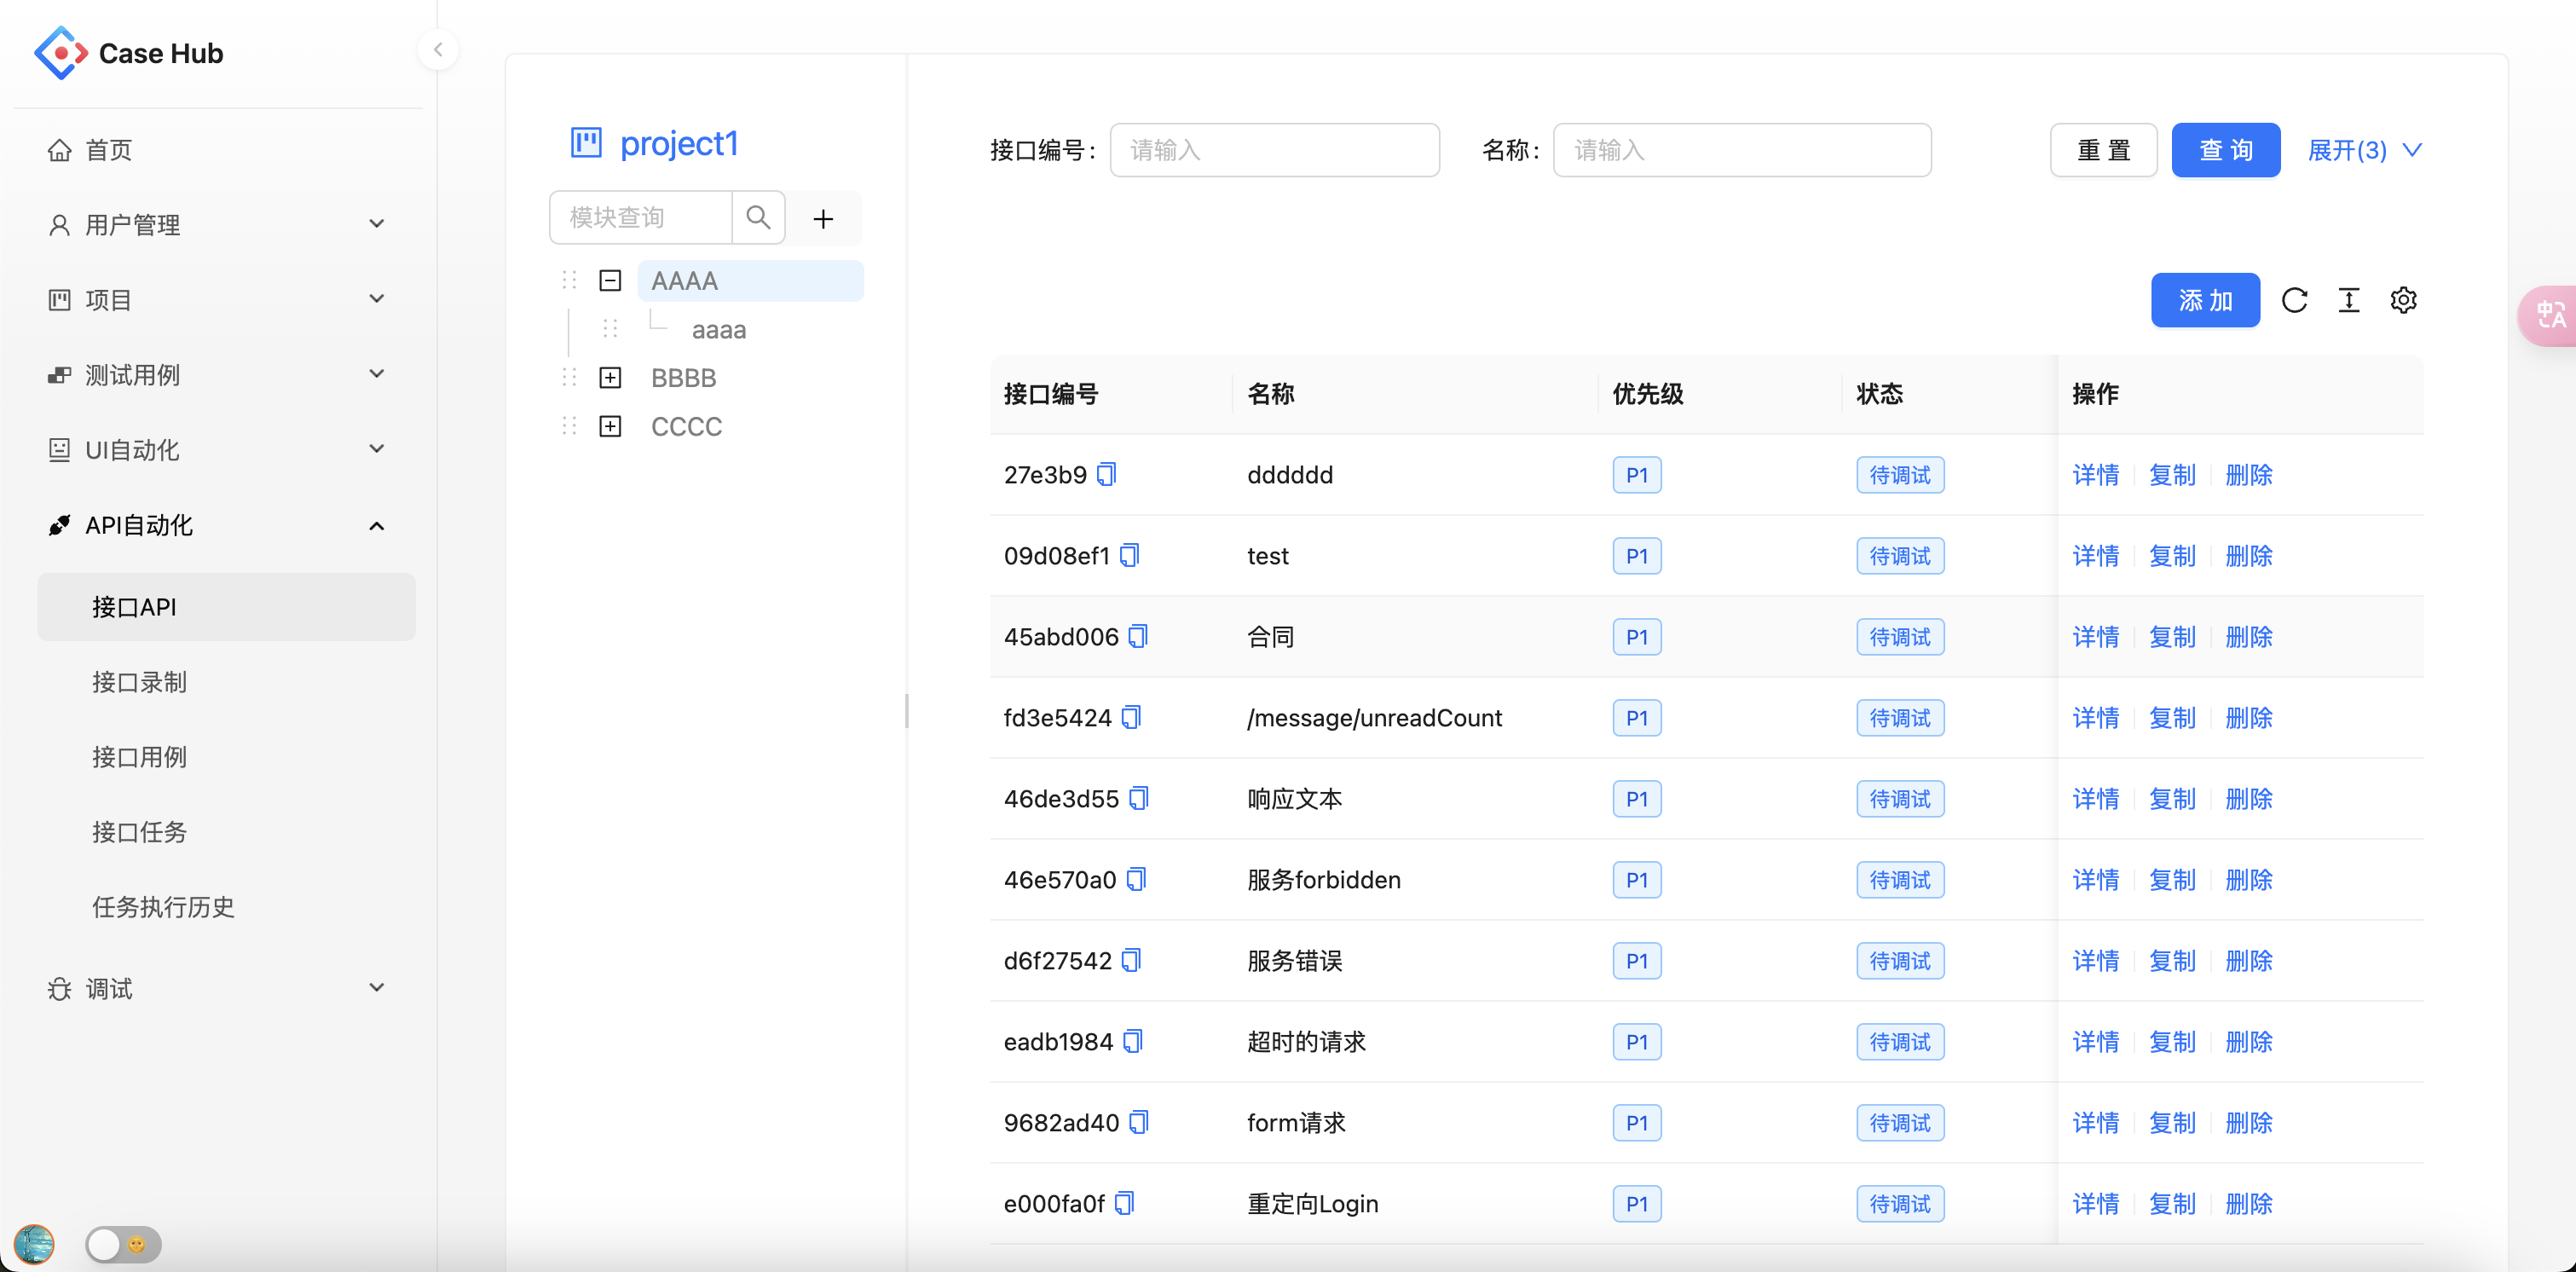Collapse the AAAA module tree item
The width and height of the screenshot is (2576, 1272).
pyautogui.click(x=609, y=280)
